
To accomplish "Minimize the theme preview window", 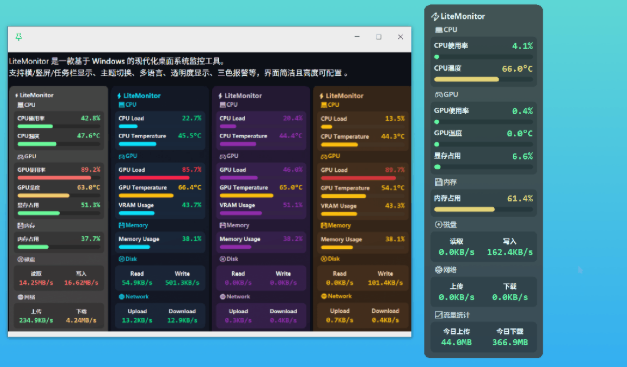I will point(357,37).
